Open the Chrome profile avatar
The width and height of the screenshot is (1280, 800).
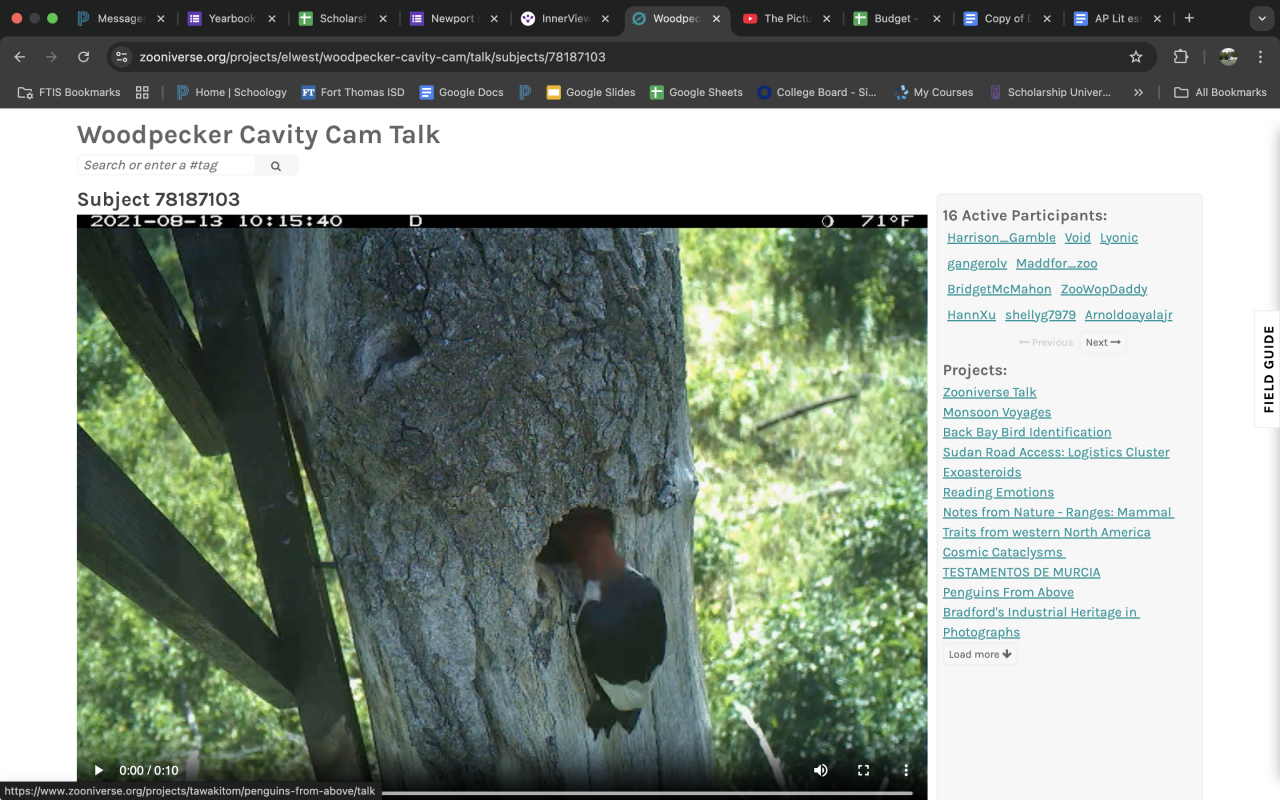pos(1229,57)
